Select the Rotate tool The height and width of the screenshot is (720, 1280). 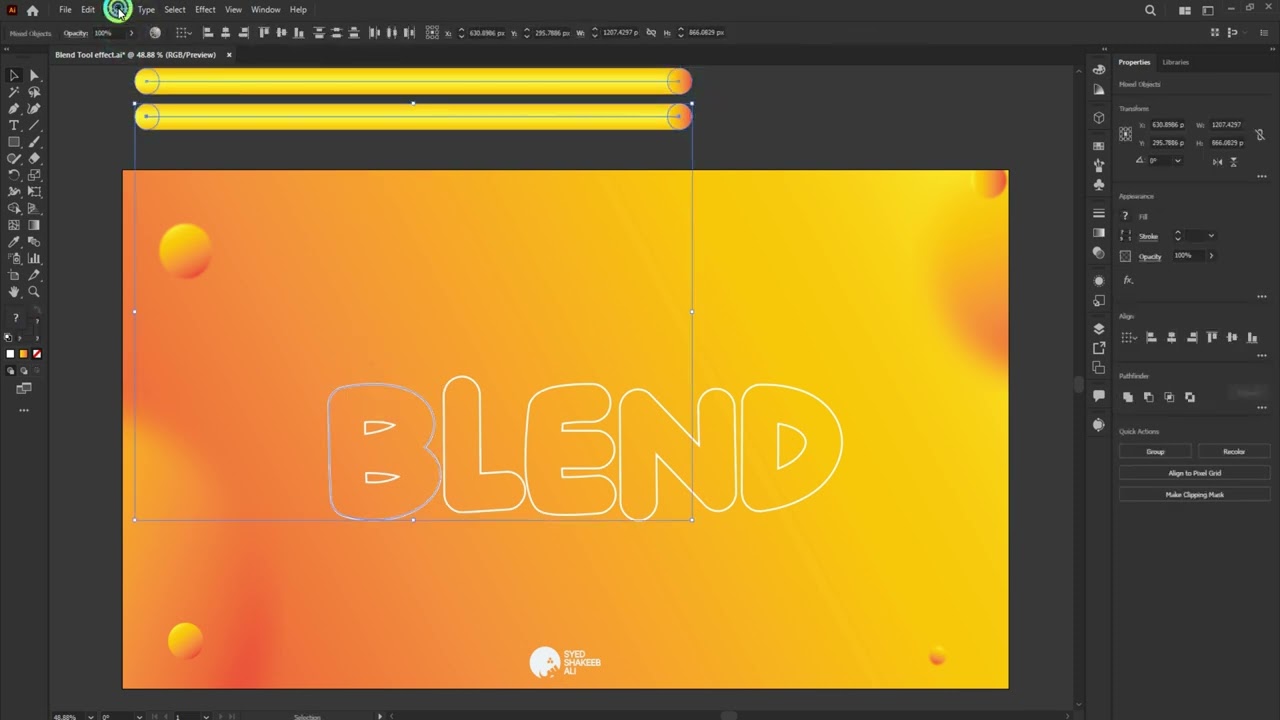click(14, 175)
